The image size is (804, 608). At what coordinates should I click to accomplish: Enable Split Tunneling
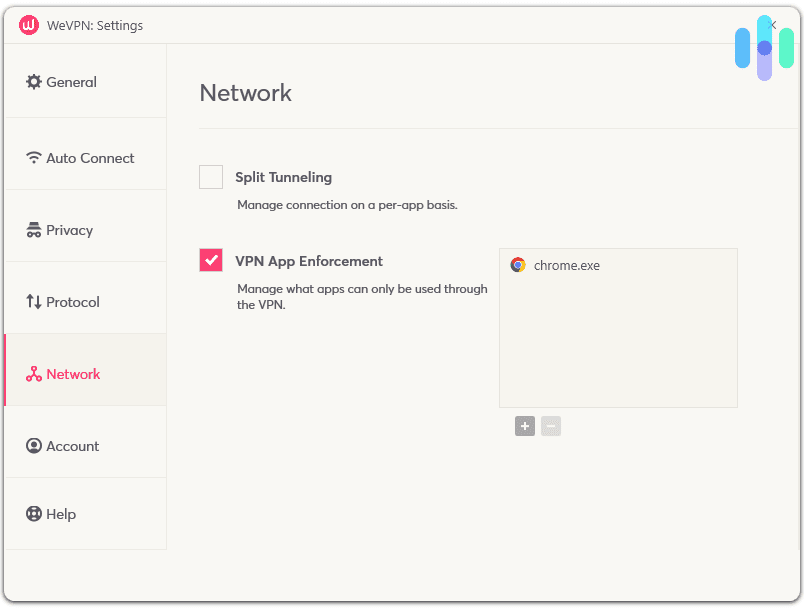pos(210,176)
